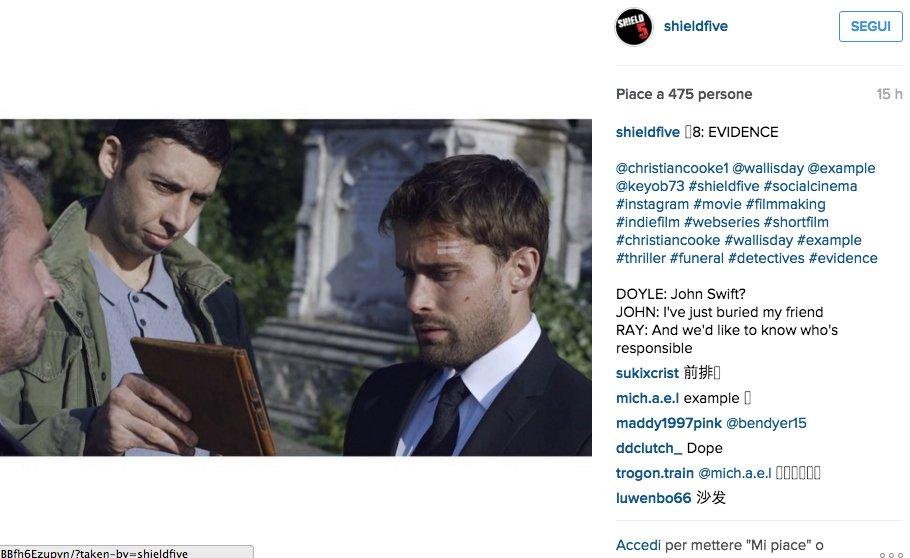Image resolution: width=910 pixels, height=558 pixels.
Task: Open the @bendyer15 mention in the comments
Action: click(766, 423)
